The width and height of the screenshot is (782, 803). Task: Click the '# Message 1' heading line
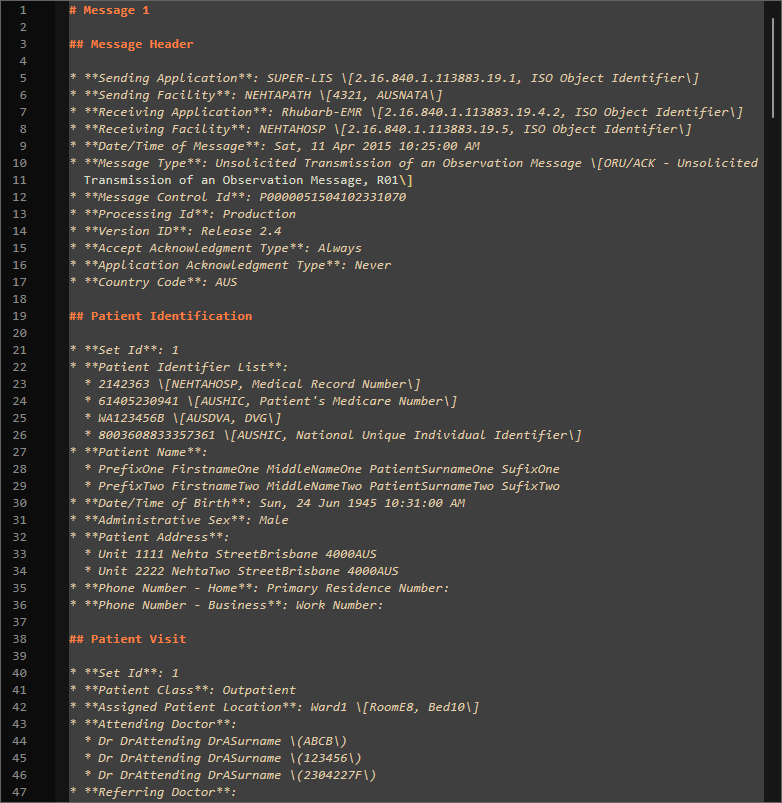(x=110, y=10)
